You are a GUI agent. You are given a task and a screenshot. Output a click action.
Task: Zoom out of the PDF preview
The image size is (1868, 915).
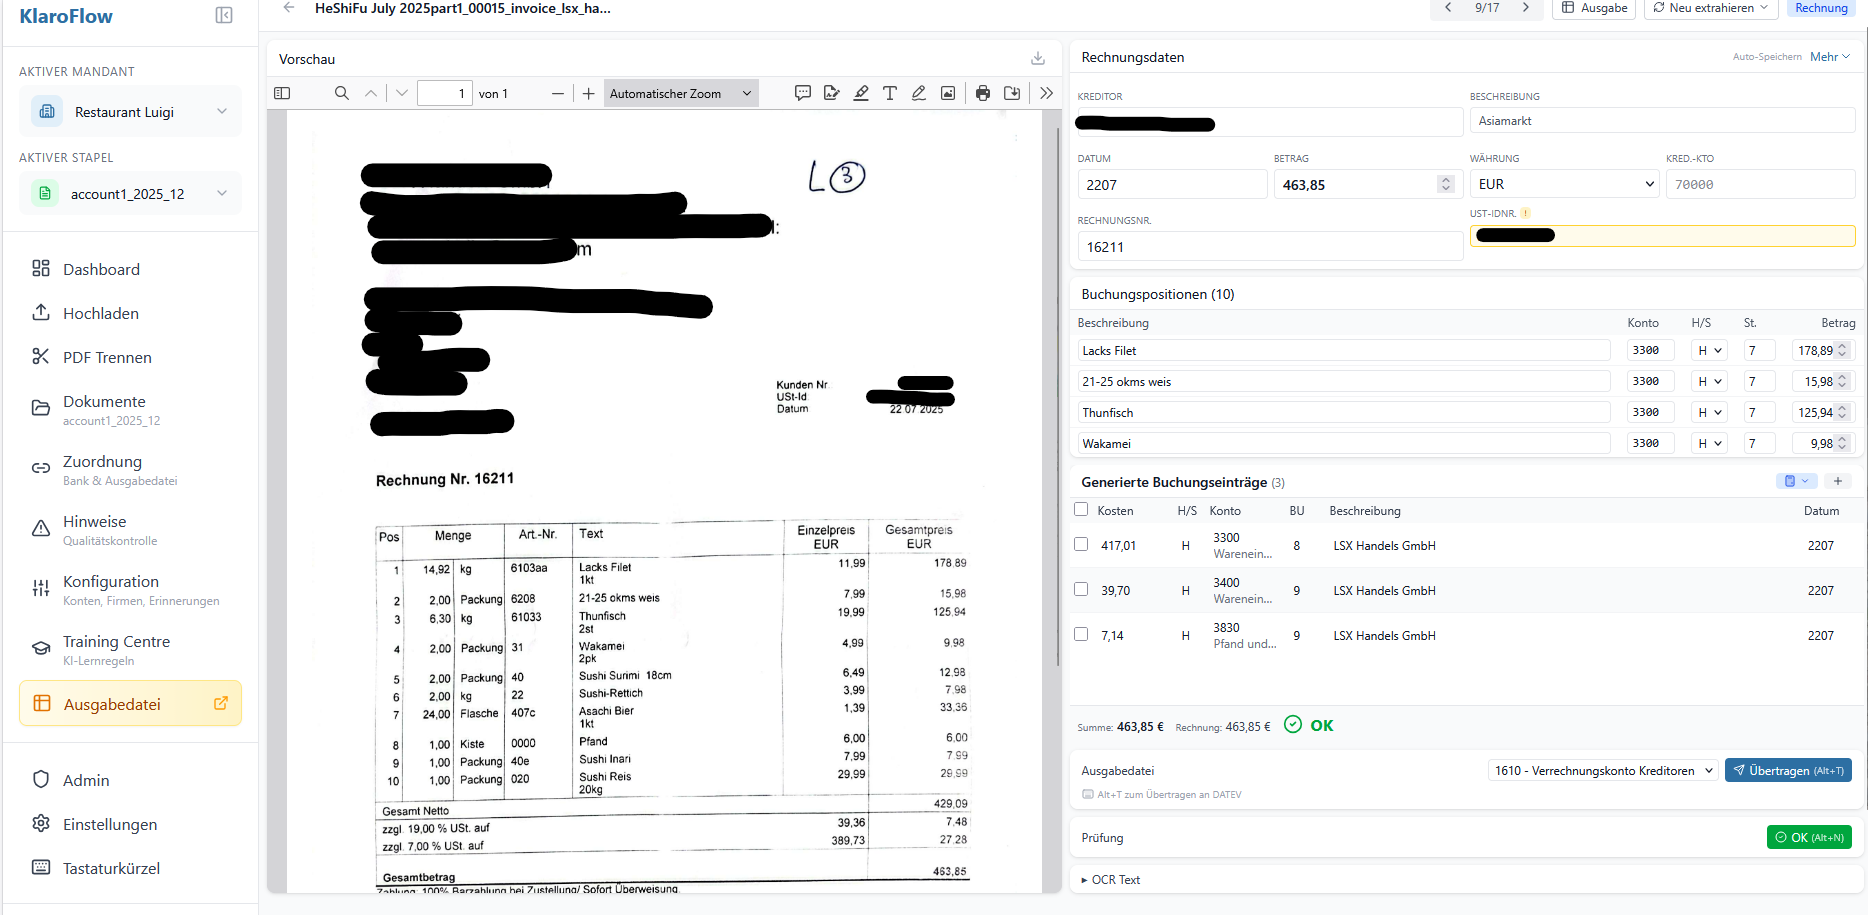pyautogui.click(x=558, y=93)
